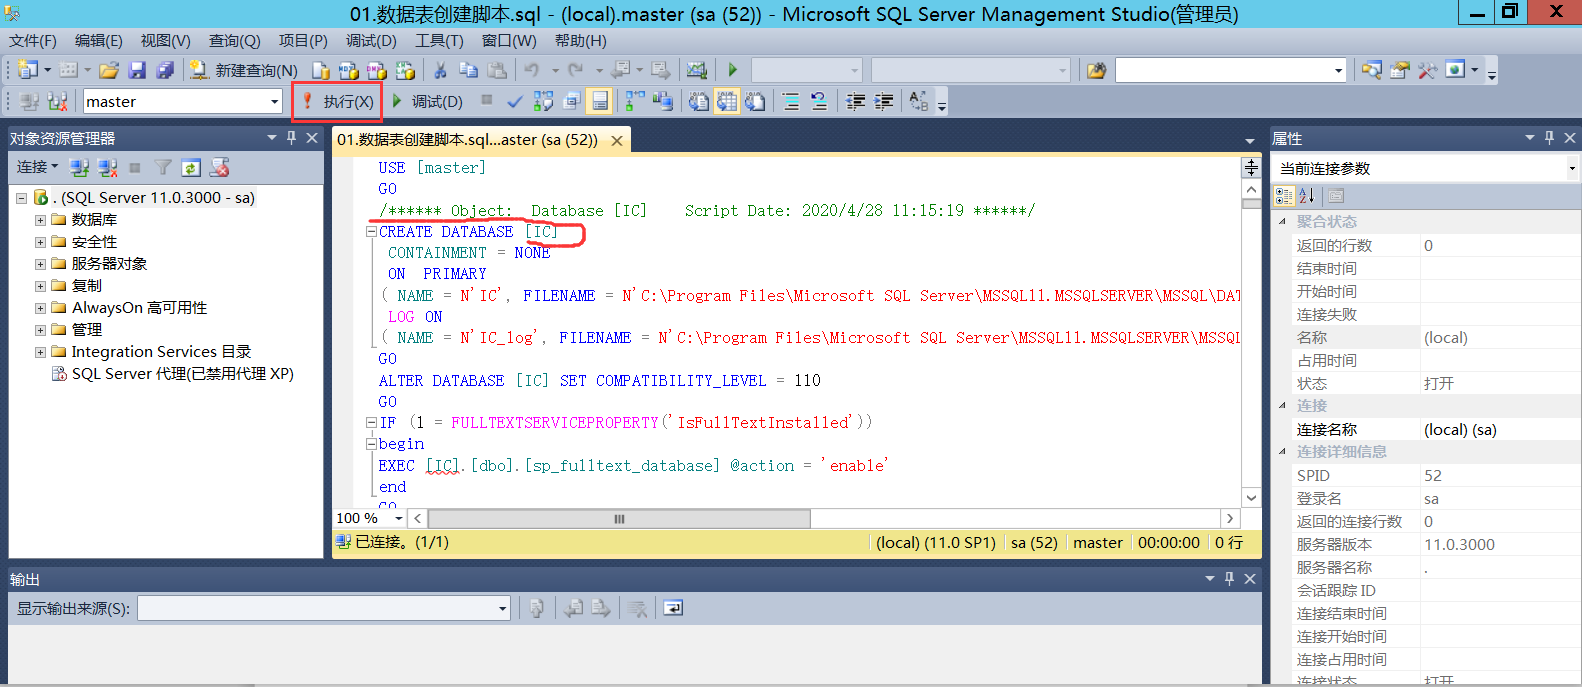Image resolution: width=1582 pixels, height=687 pixels.
Task: Click the Debug (调试) button
Action: 427,101
